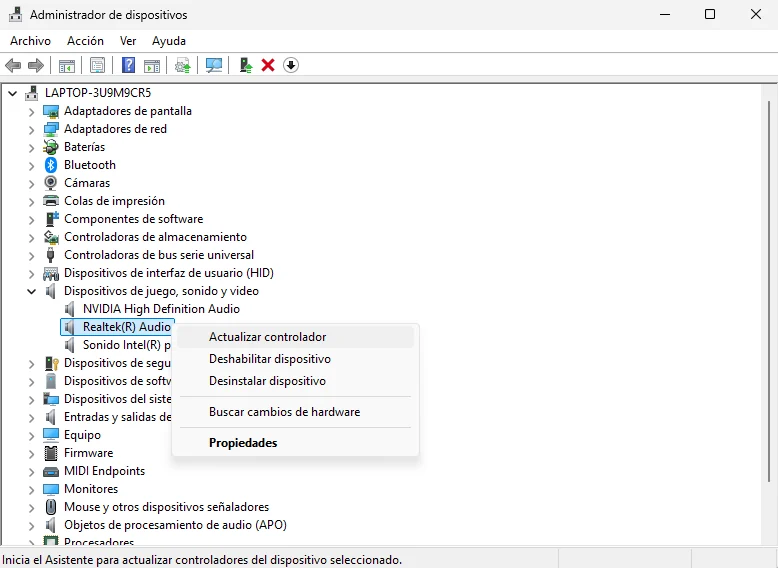Collapse the LAPTOP-3U9M9CR5 root node

click(x=12, y=93)
